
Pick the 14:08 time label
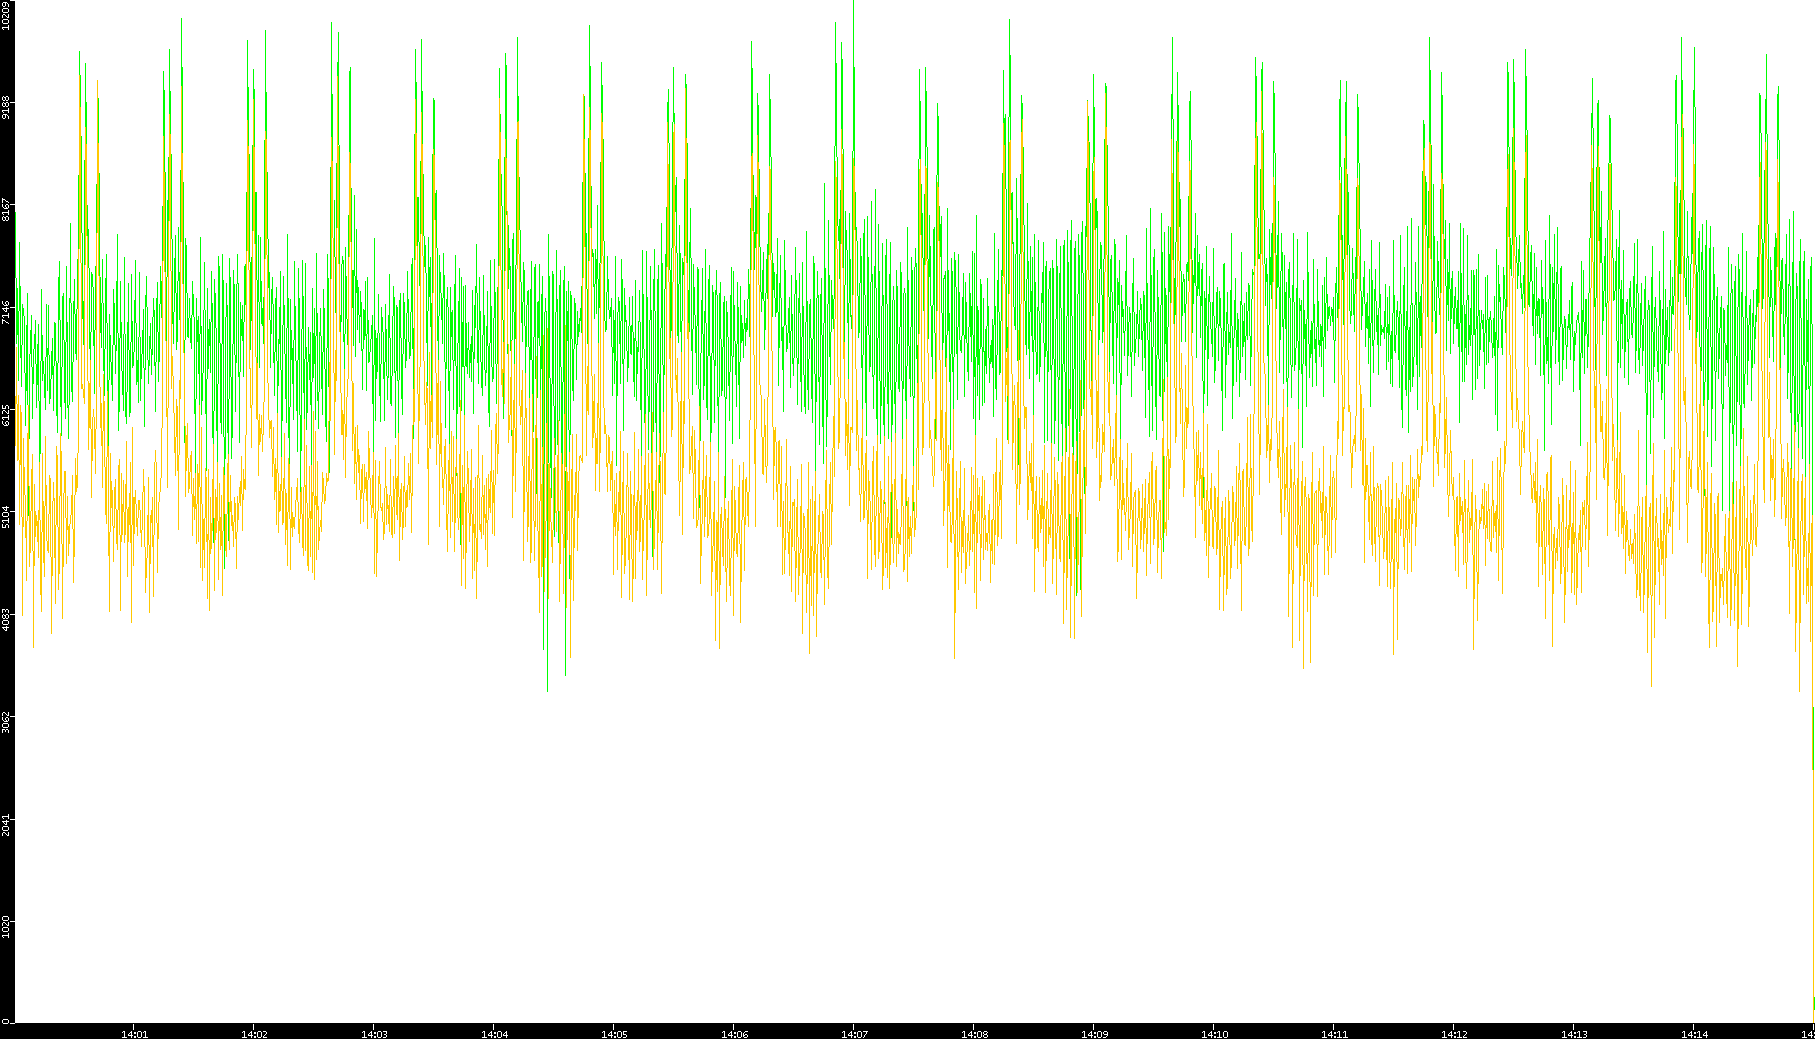coord(974,1034)
